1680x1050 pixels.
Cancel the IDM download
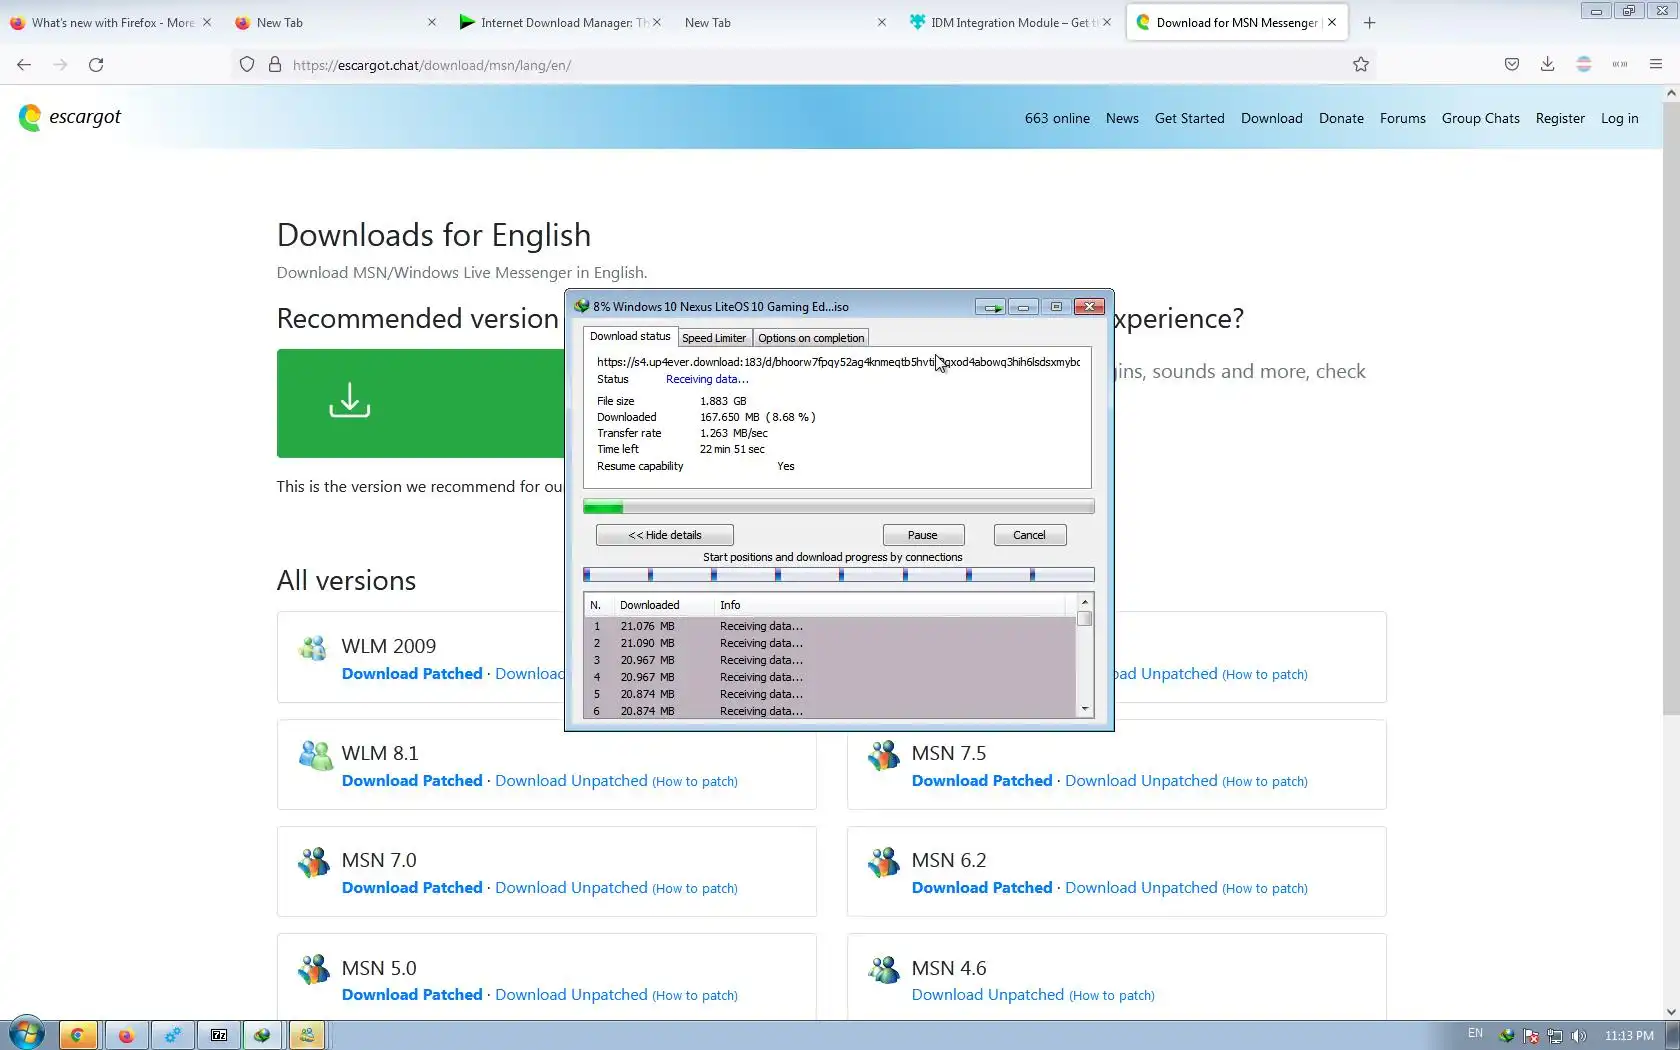click(x=1029, y=535)
